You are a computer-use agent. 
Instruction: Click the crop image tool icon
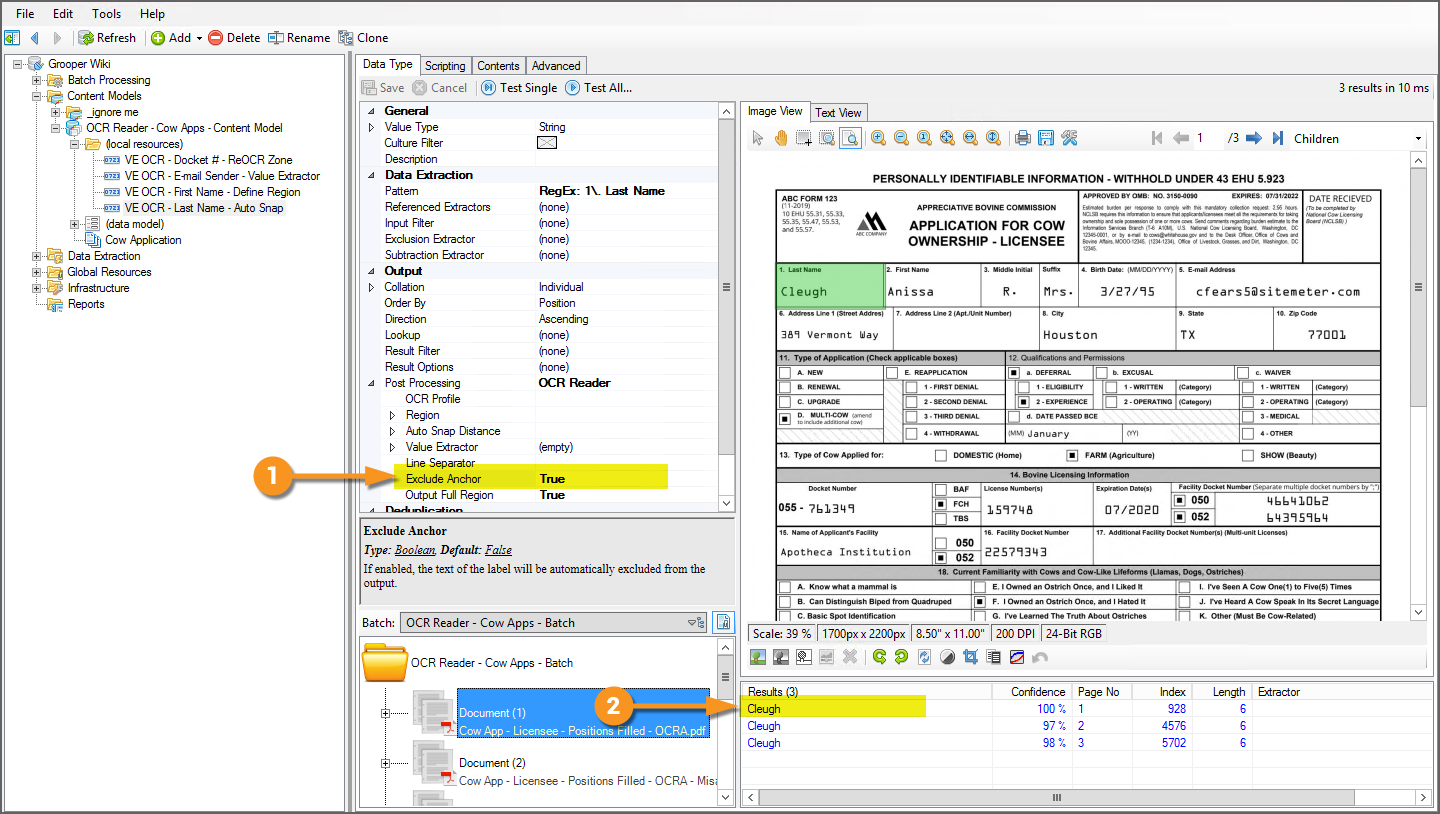click(970, 657)
